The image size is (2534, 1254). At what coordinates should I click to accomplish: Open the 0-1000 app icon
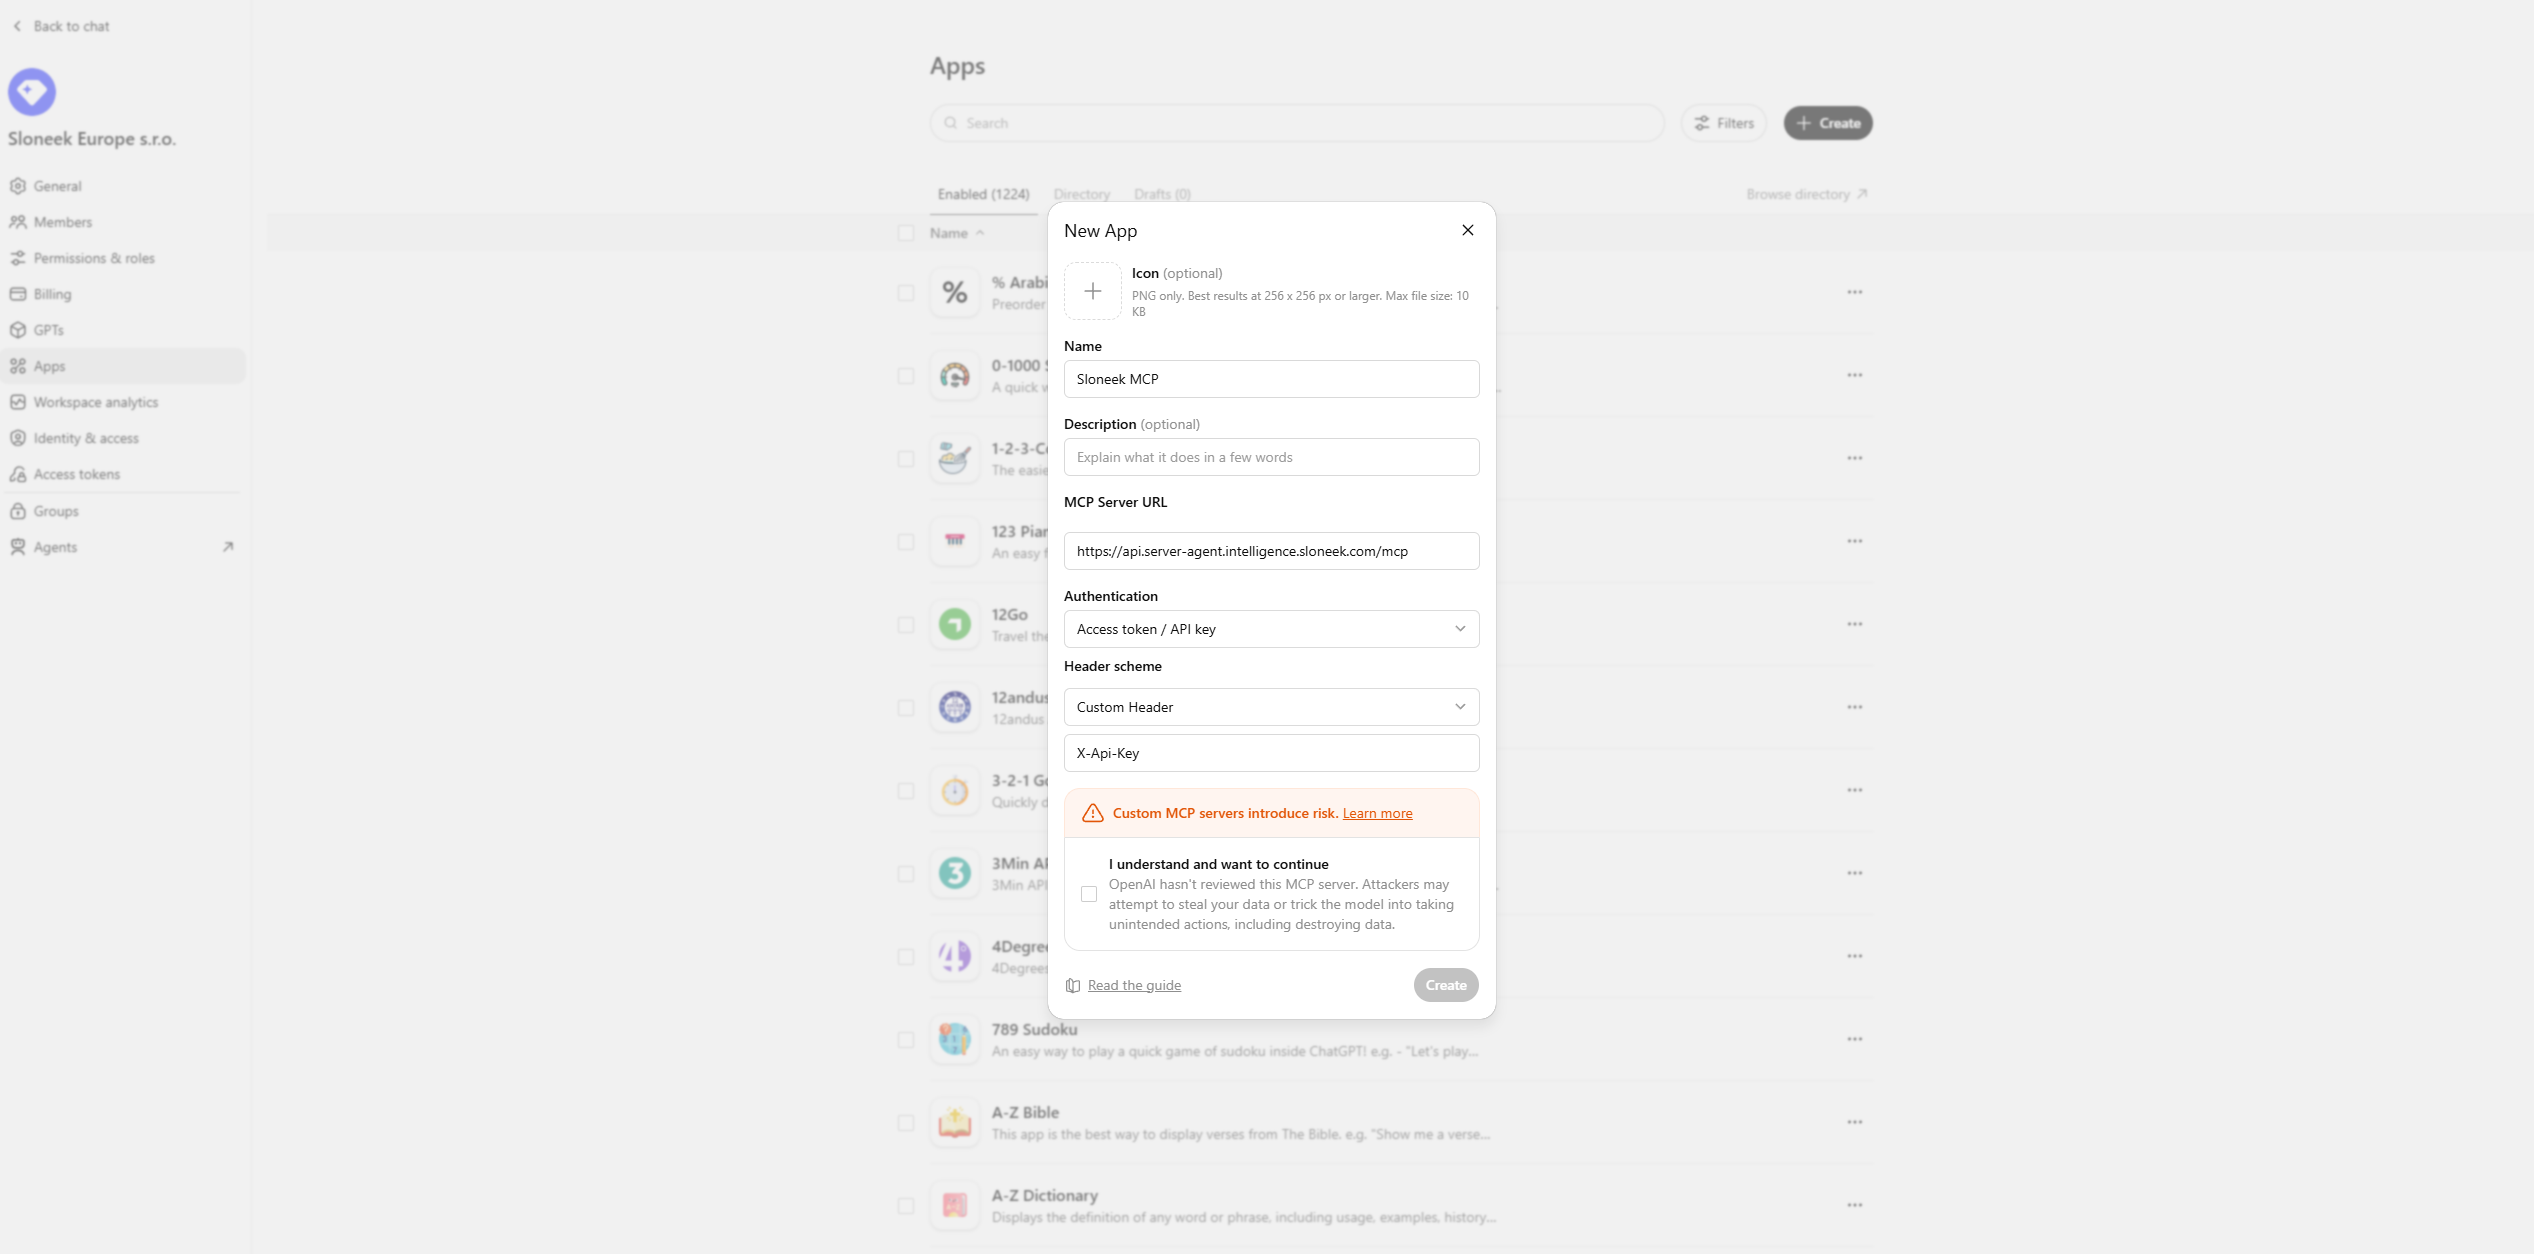point(955,375)
